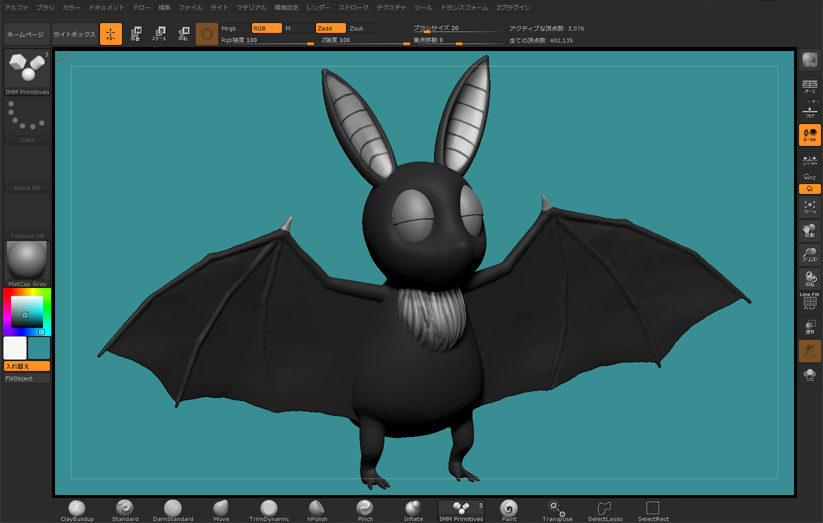Select the white main color swatch
The image size is (823, 523).
point(15,348)
